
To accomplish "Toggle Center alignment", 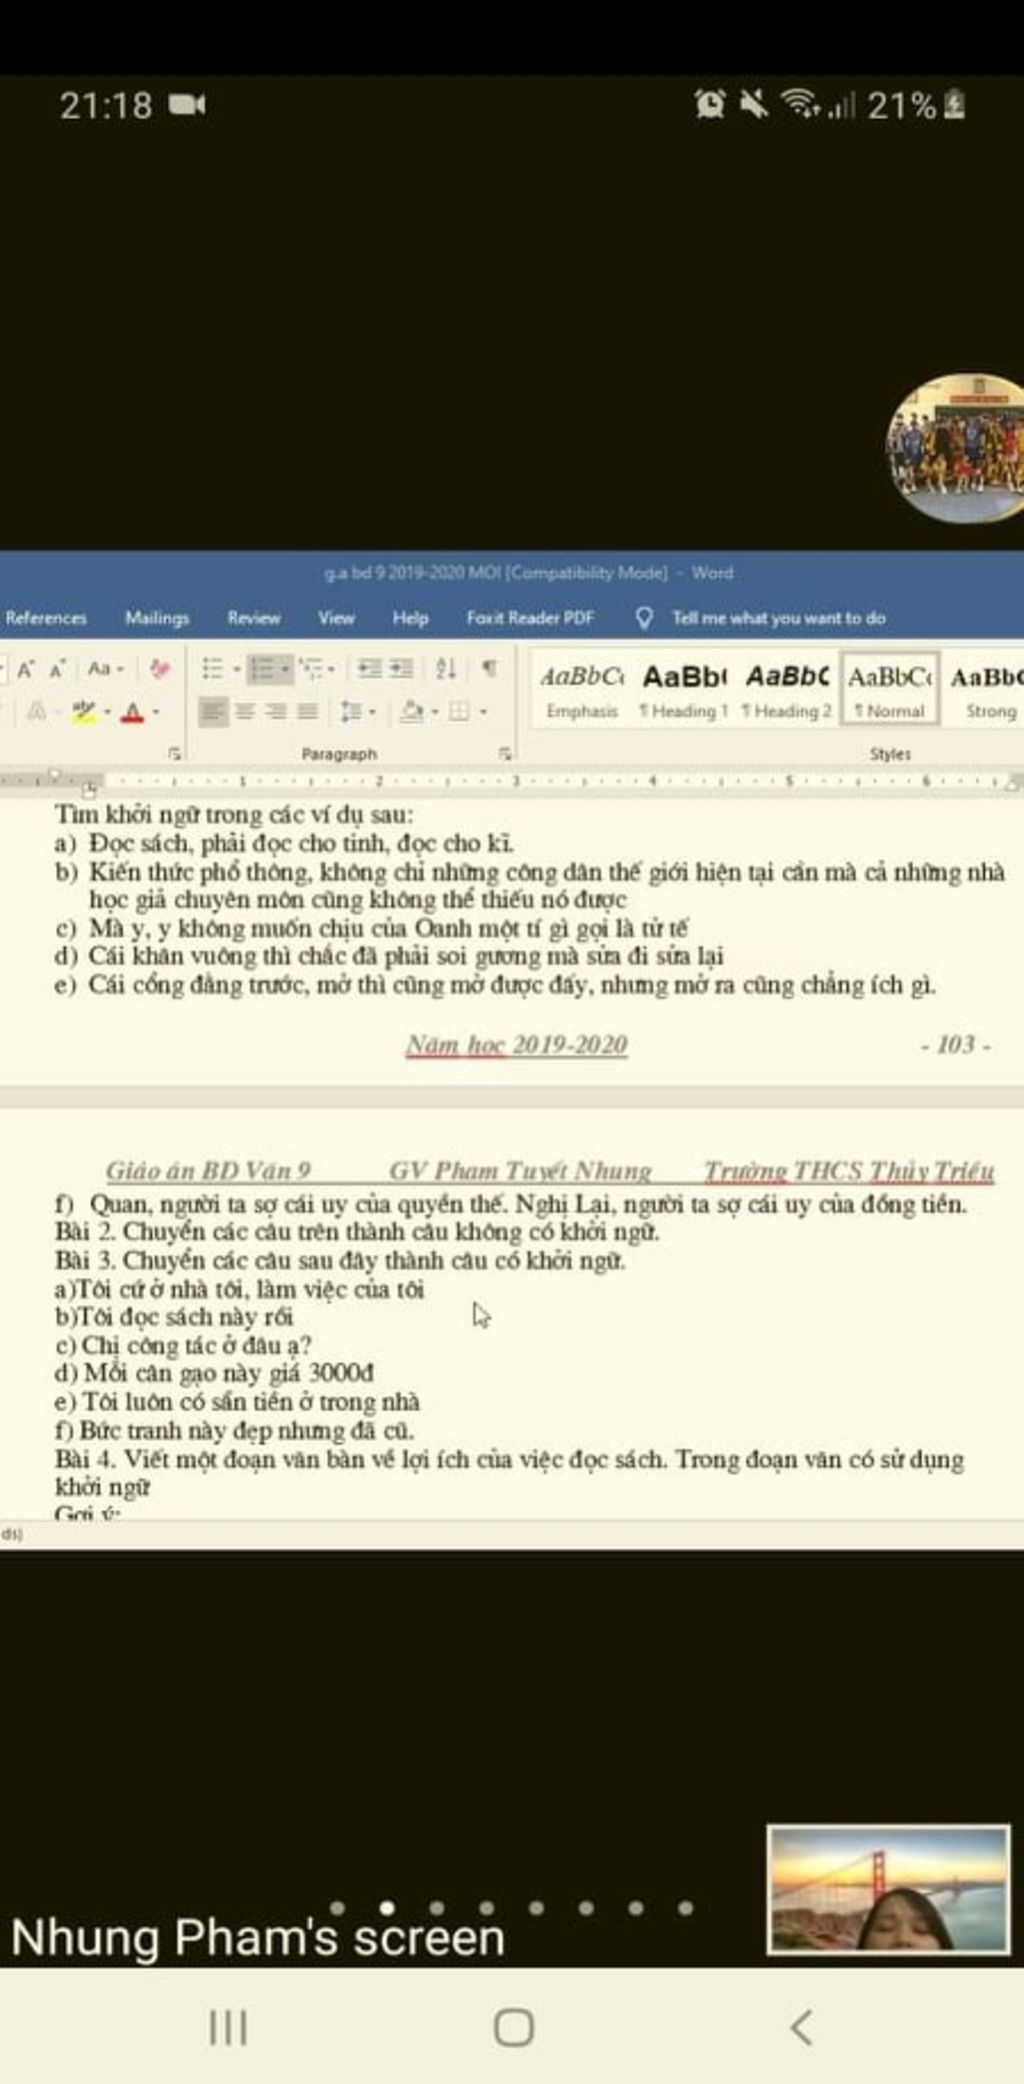I will click(x=244, y=712).
